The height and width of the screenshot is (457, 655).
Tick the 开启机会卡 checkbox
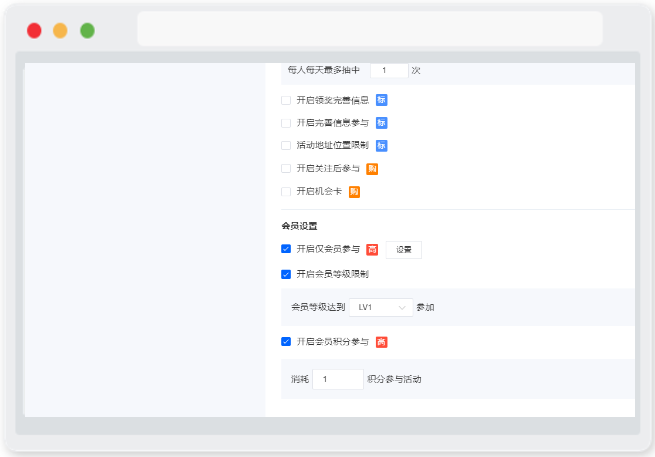pos(286,192)
